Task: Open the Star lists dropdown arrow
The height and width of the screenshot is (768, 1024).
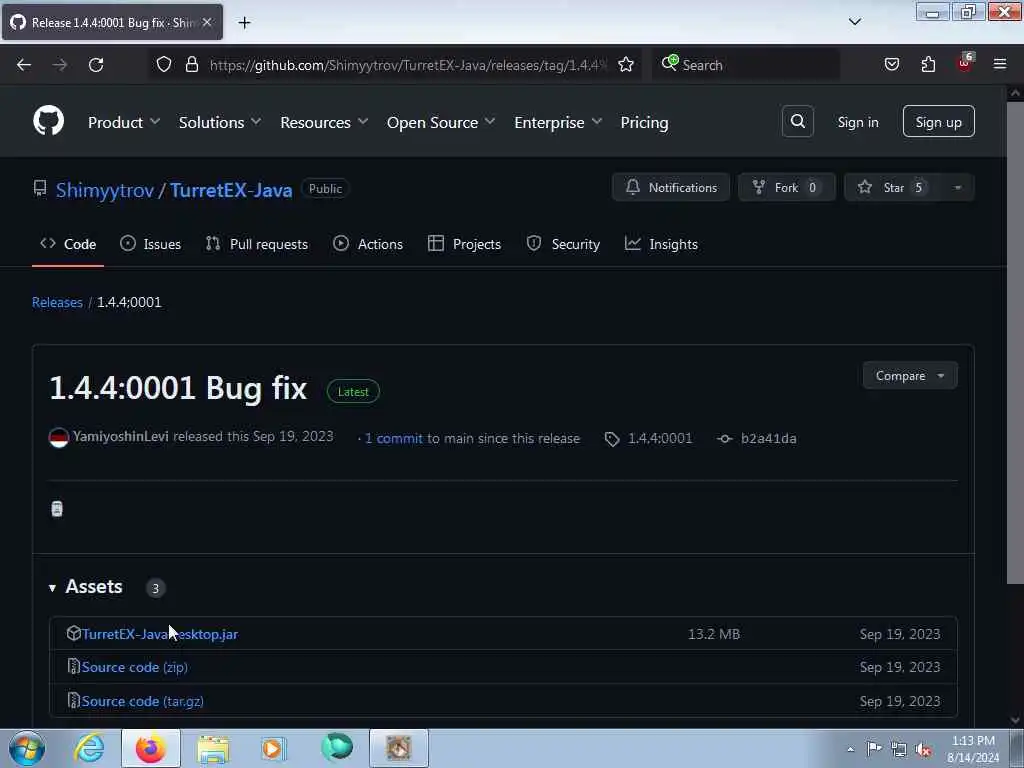Action: tap(957, 187)
